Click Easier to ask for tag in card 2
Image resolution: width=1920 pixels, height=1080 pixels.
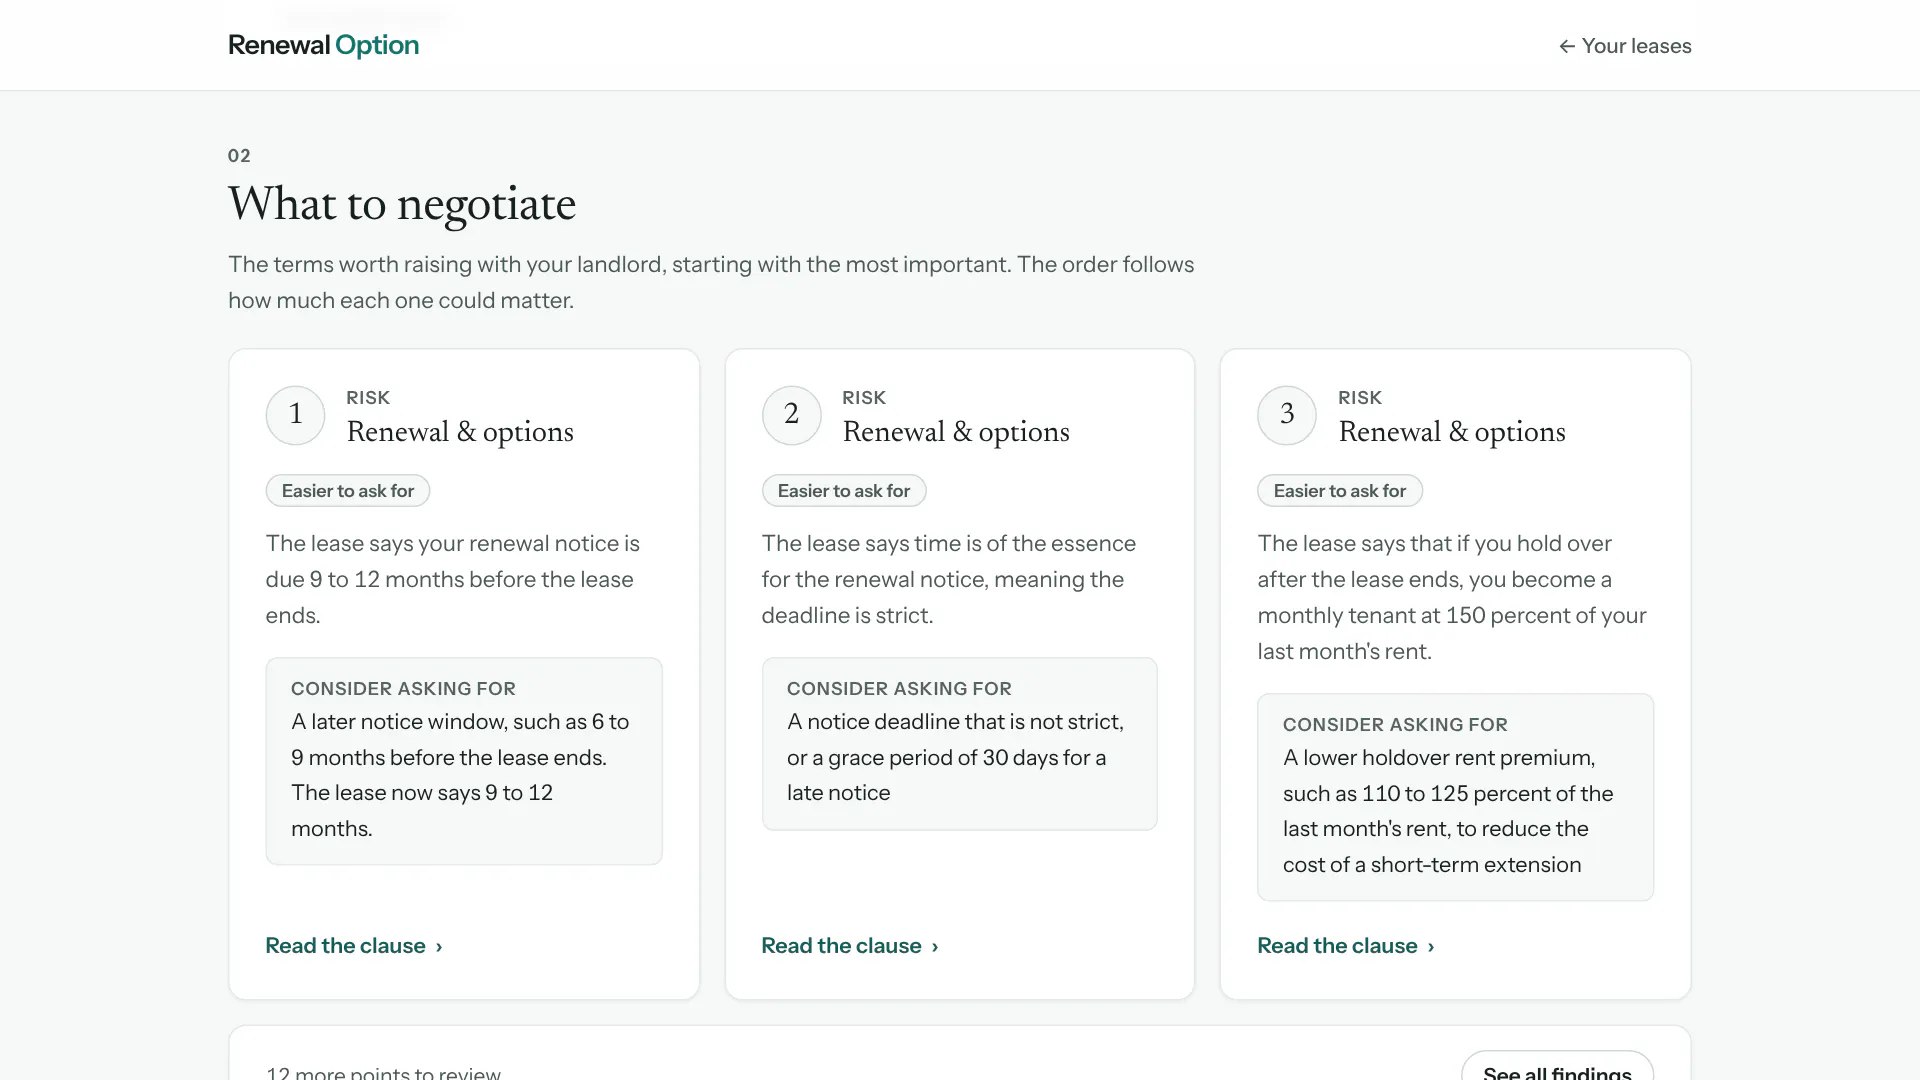click(x=843, y=491)
